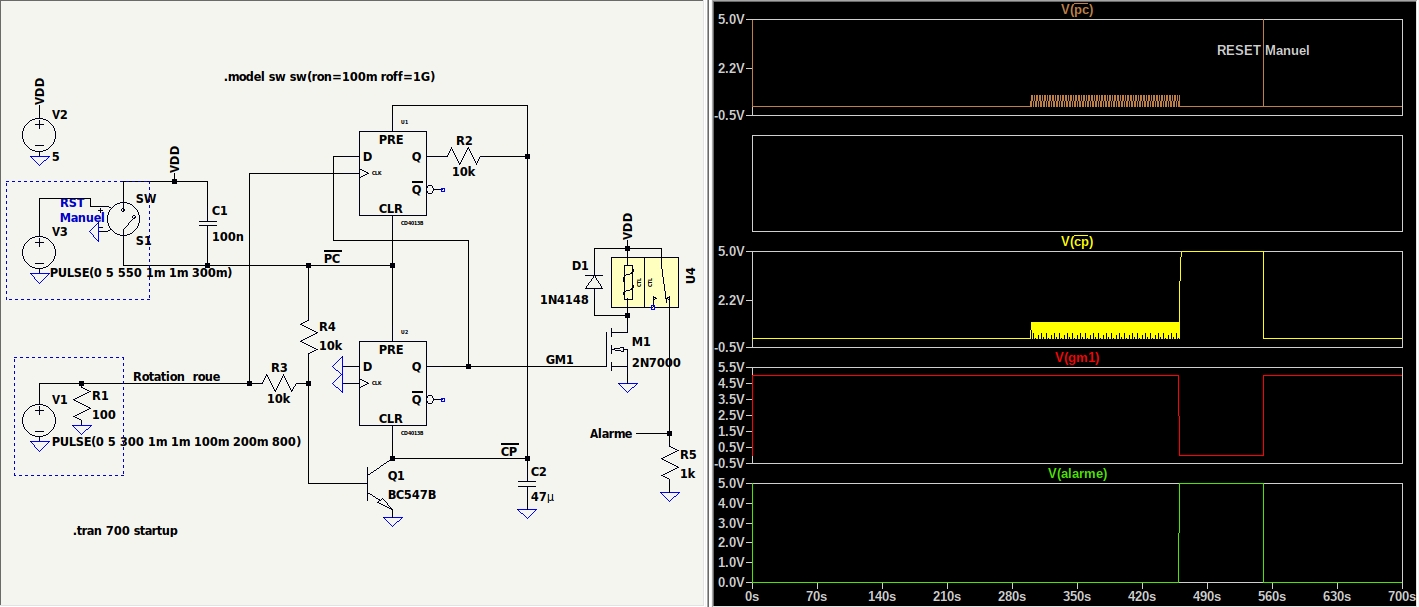Click the V(gm1) trace label
The height and width of the screenshot is (607, 1419).
(x=1076, y=357)
